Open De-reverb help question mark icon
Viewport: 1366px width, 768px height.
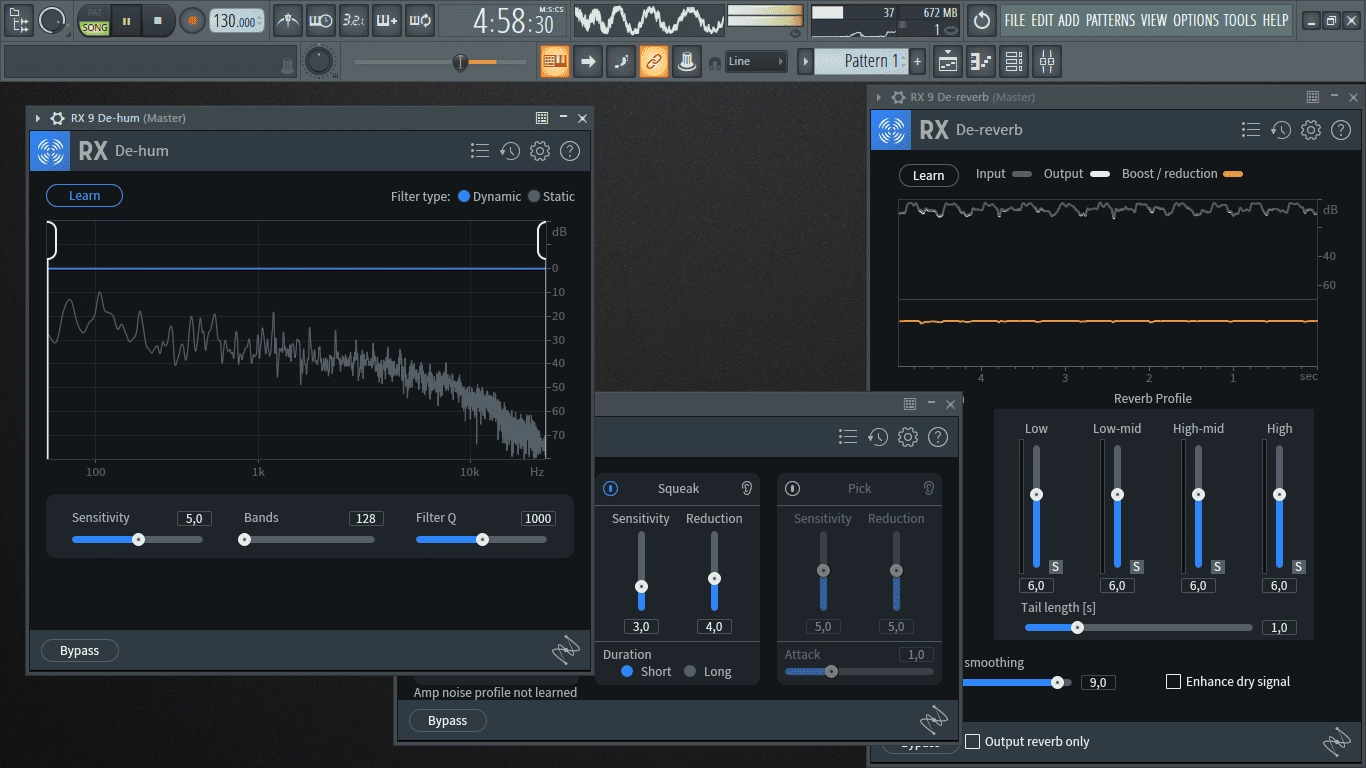[1341, 130]
